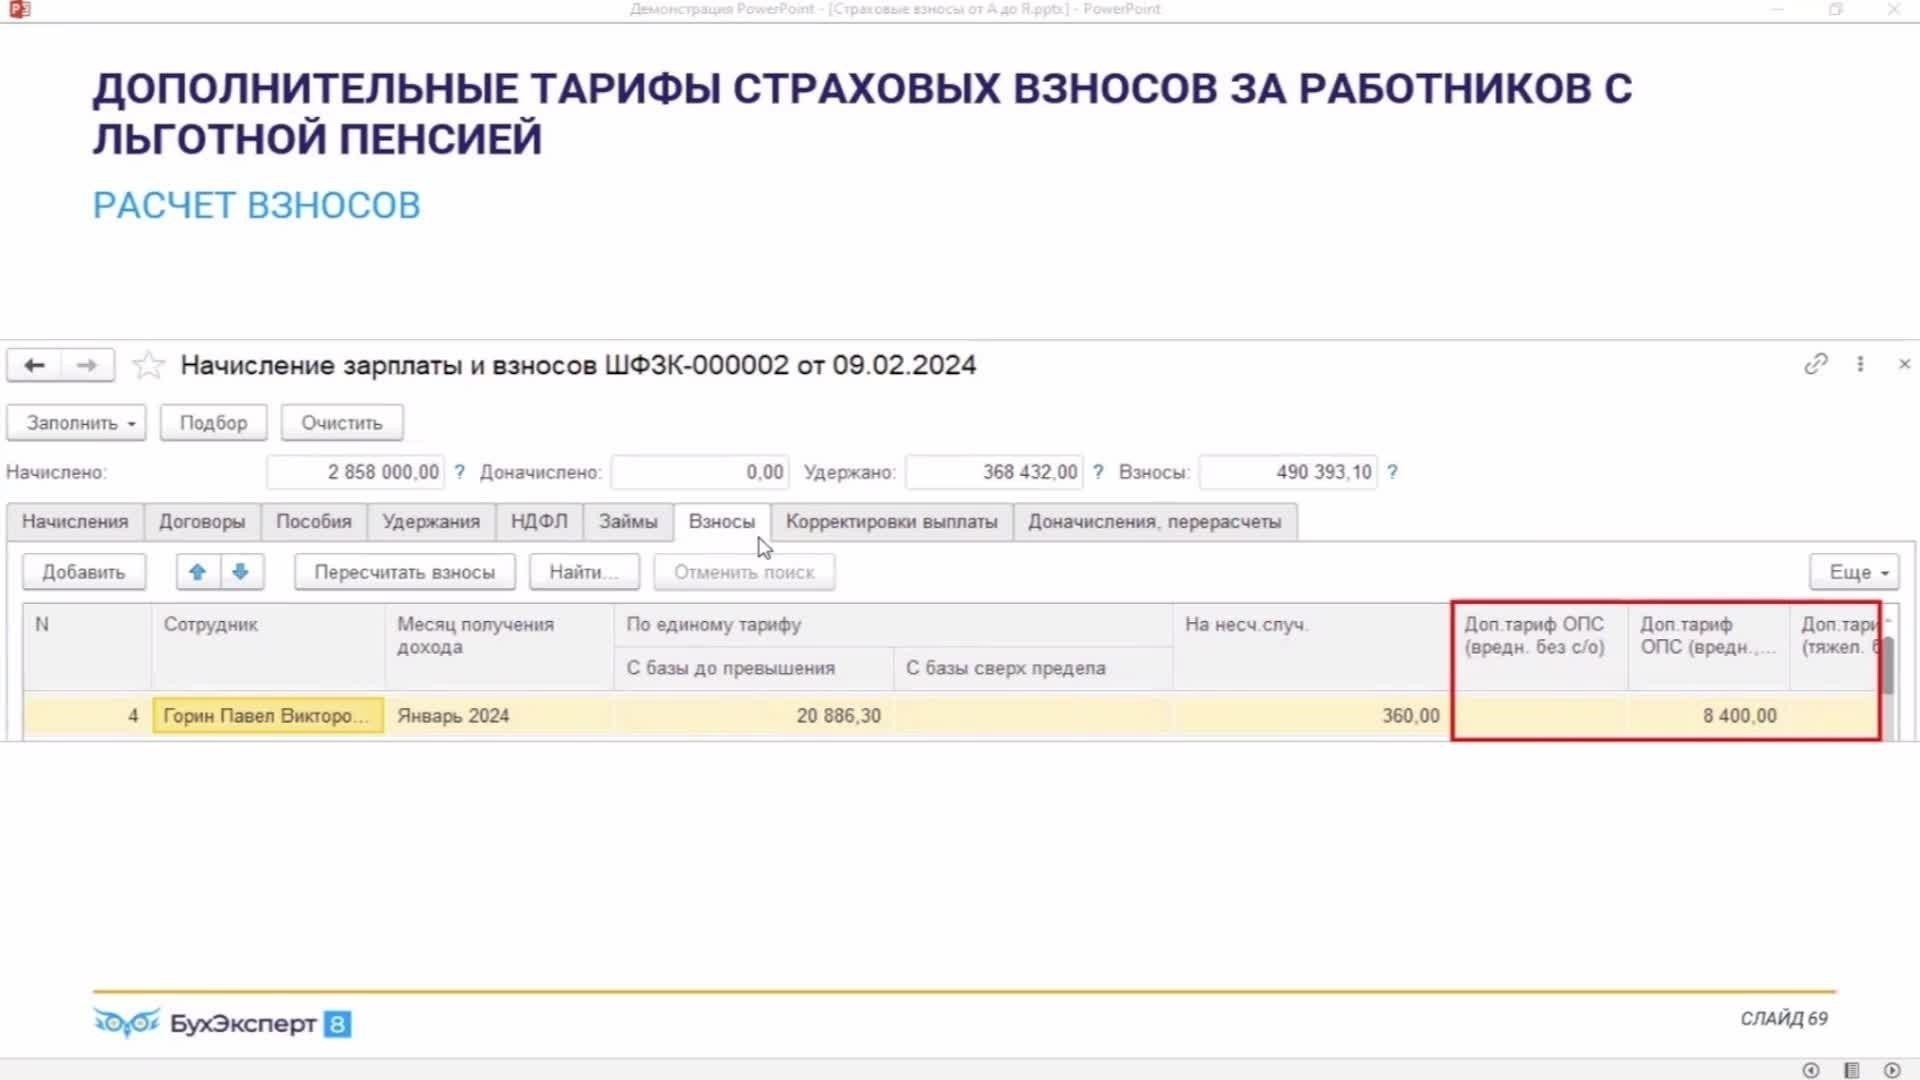Image resolution: width=1920 pixels, height=1080 pixels.
Task: Click the Подбор button
Action: (213, 423)
